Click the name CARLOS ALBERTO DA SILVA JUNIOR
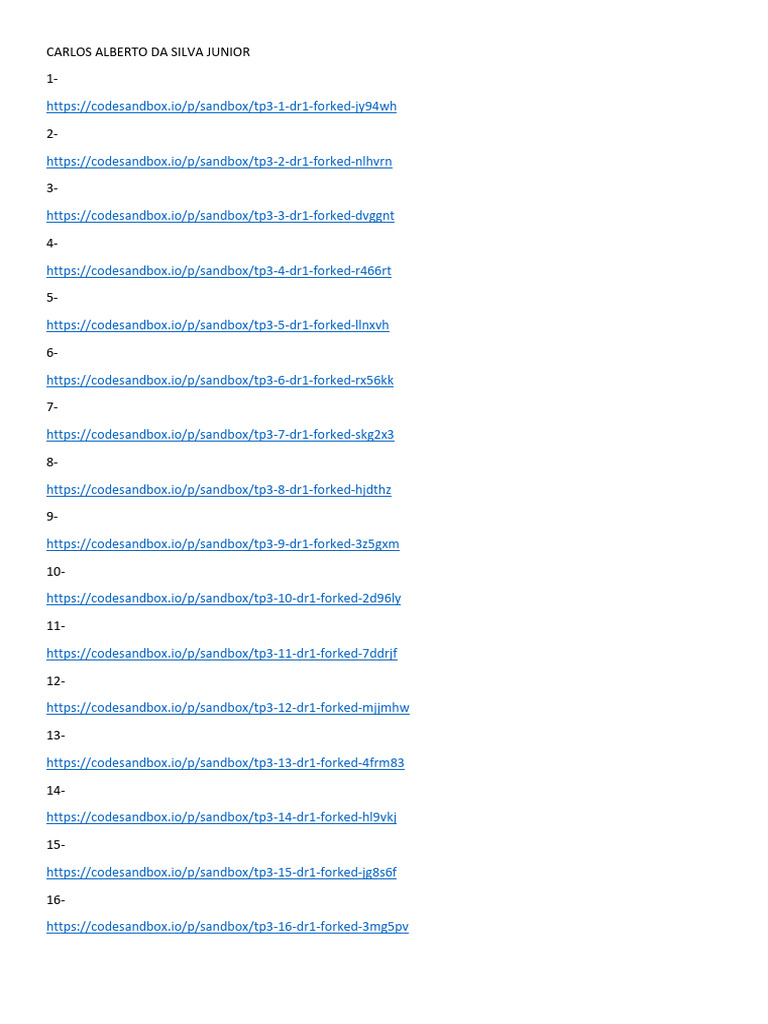This screenshot has height=1024, width=768. 148,52
